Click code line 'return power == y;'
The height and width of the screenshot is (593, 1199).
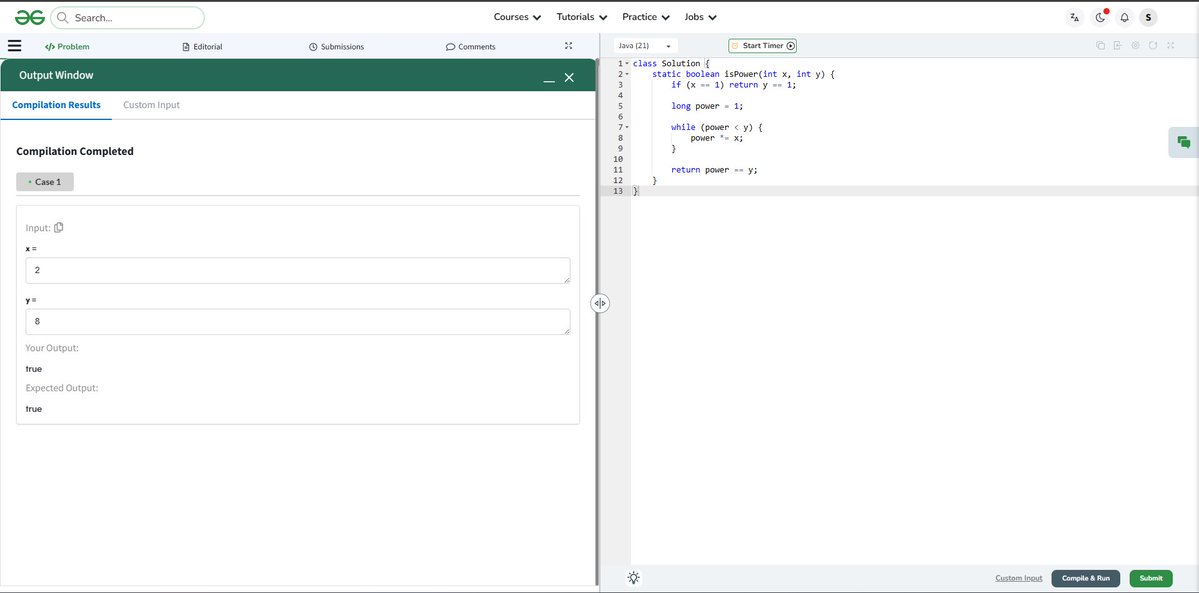(714, 170)
